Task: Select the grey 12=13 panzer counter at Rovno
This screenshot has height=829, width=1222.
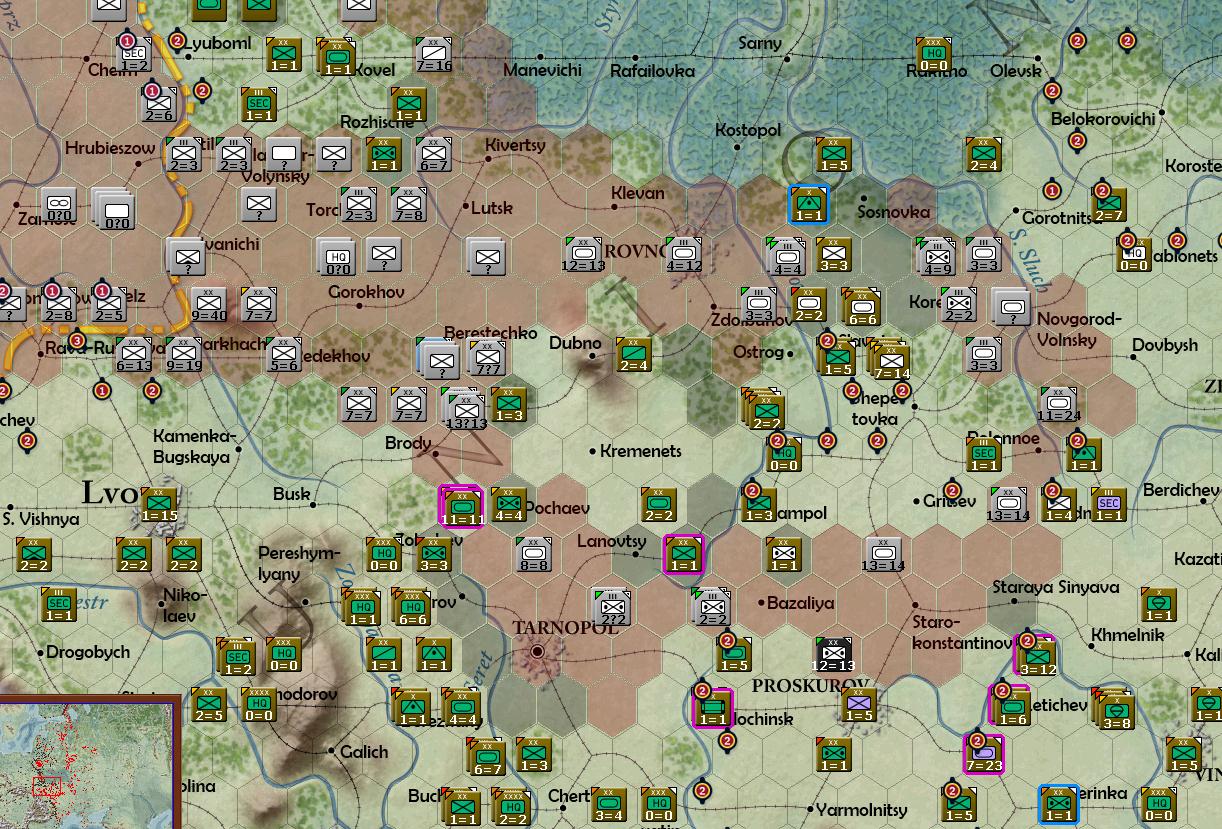Action: click(584, 254)
